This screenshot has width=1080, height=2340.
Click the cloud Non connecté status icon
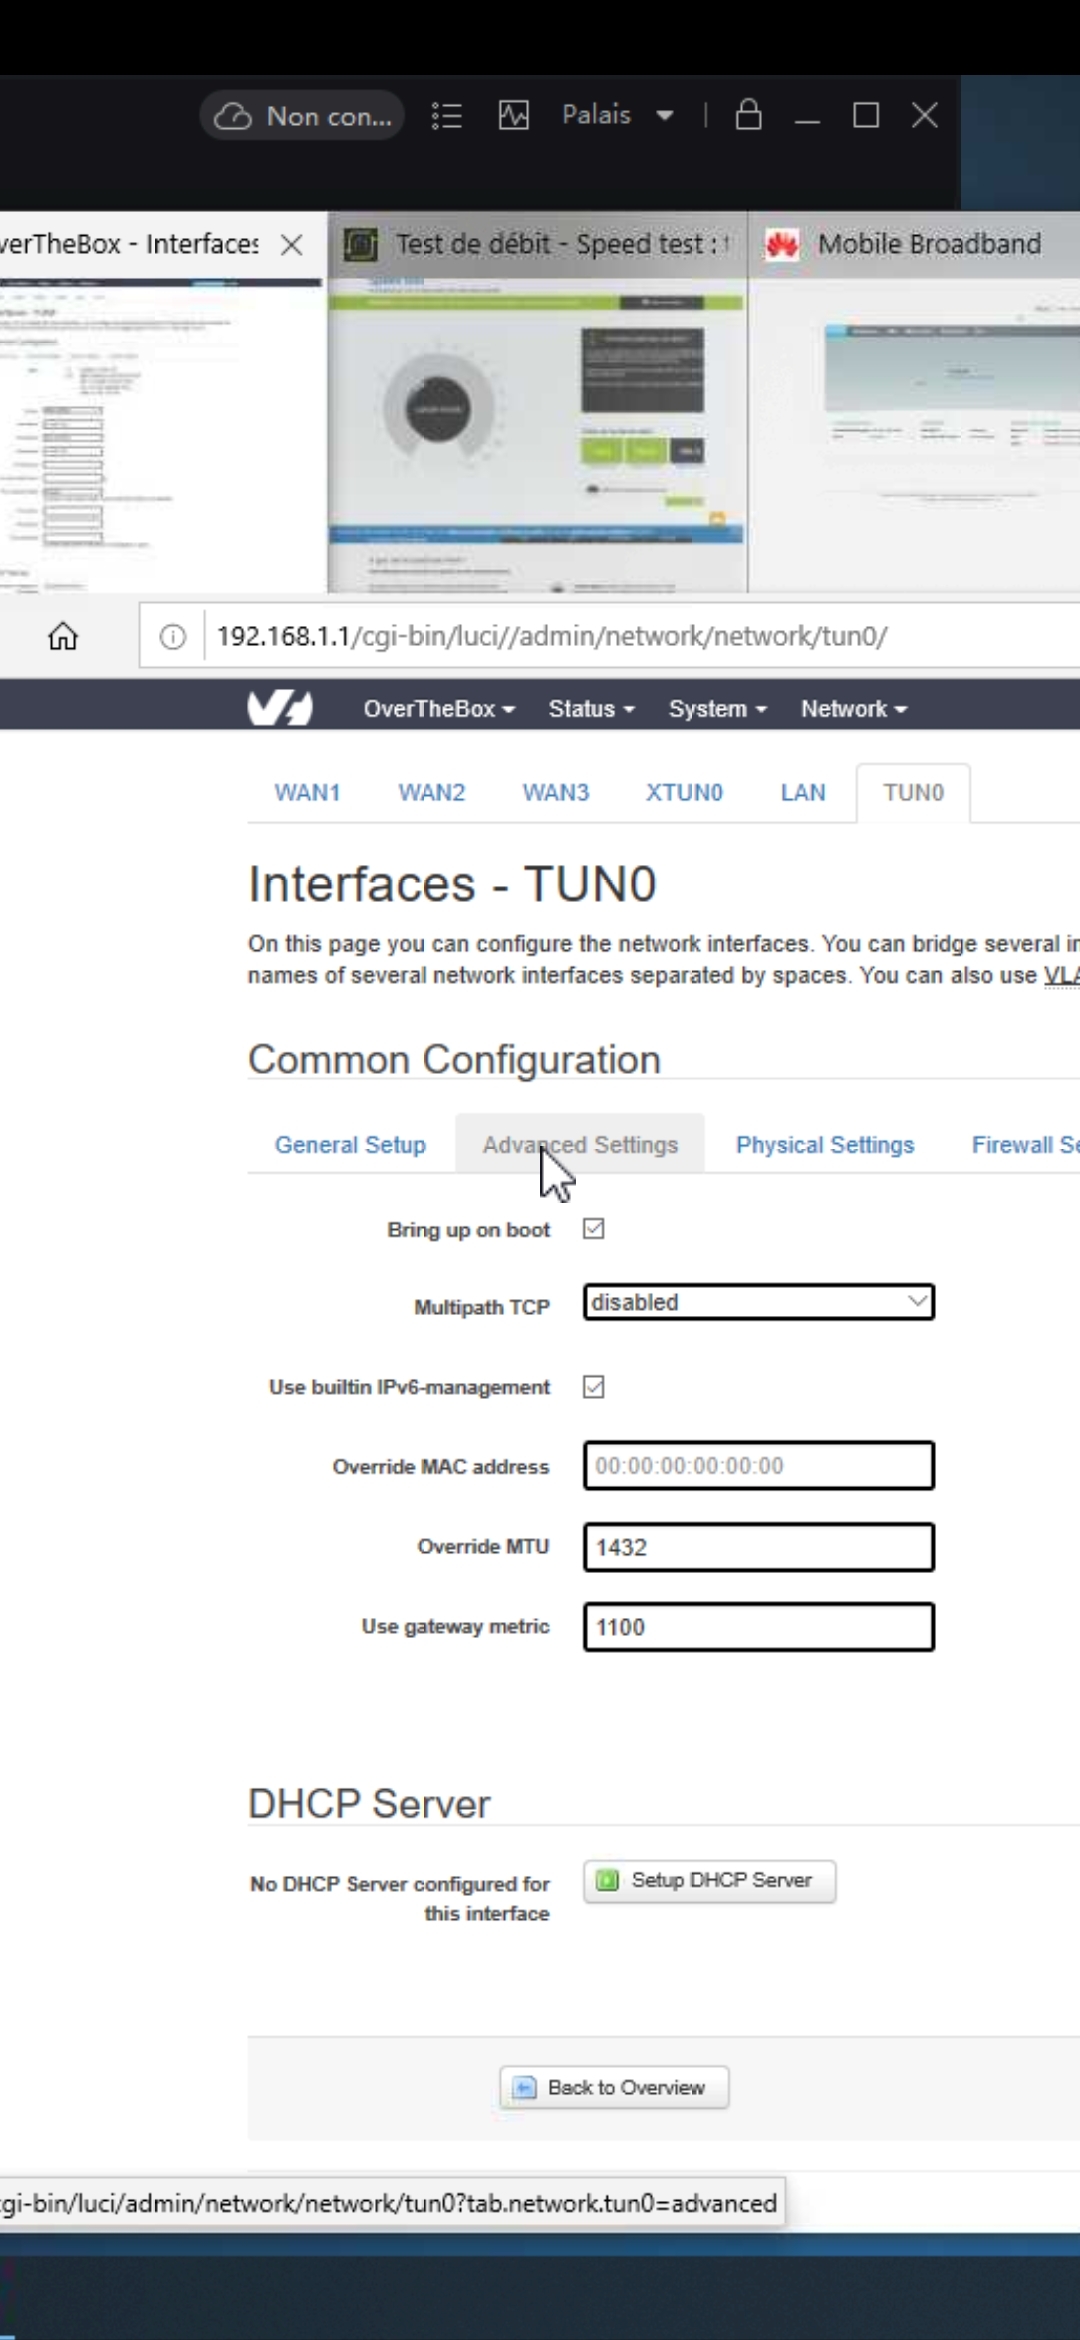[x=234, y=116]
